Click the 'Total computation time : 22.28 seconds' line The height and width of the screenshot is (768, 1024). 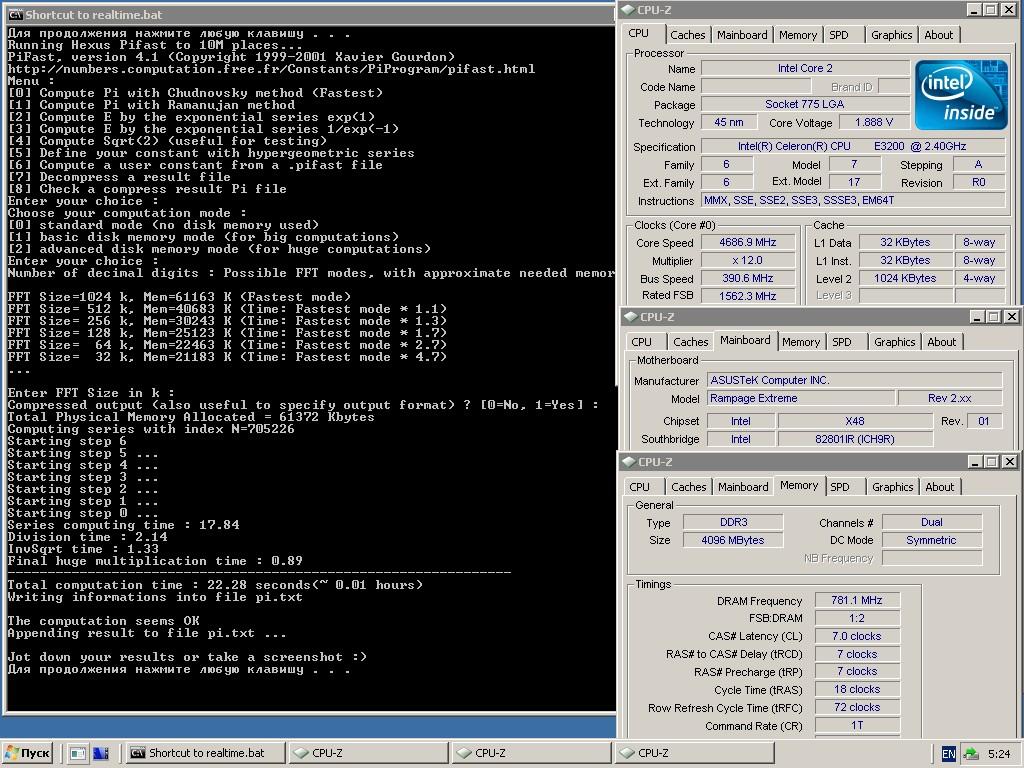[x=215, y=585]
